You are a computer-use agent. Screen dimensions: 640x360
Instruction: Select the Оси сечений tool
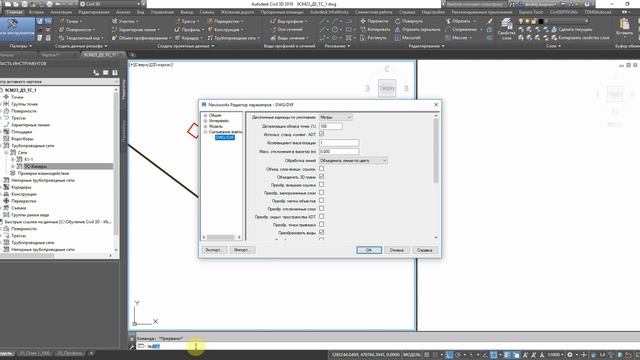(x=287, y=30)
